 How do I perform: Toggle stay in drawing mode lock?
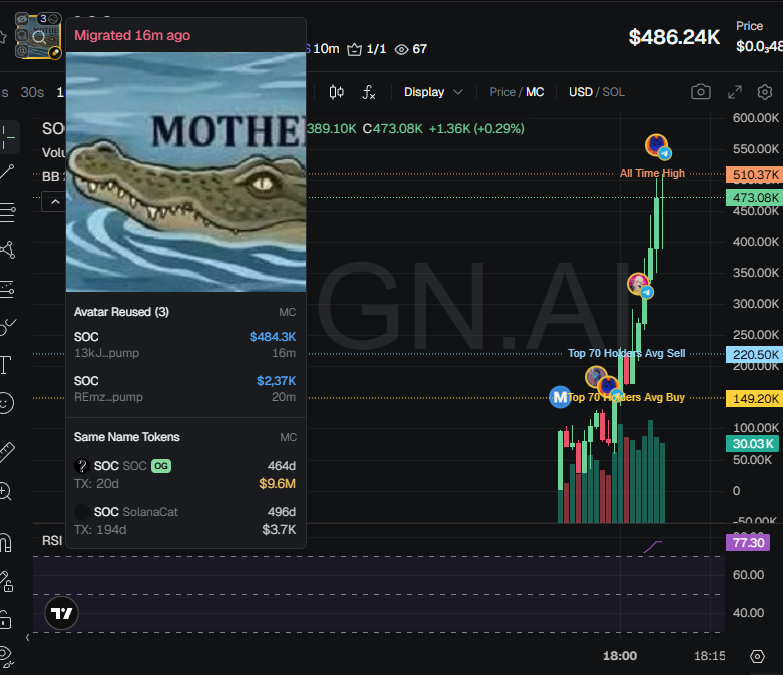6,582
